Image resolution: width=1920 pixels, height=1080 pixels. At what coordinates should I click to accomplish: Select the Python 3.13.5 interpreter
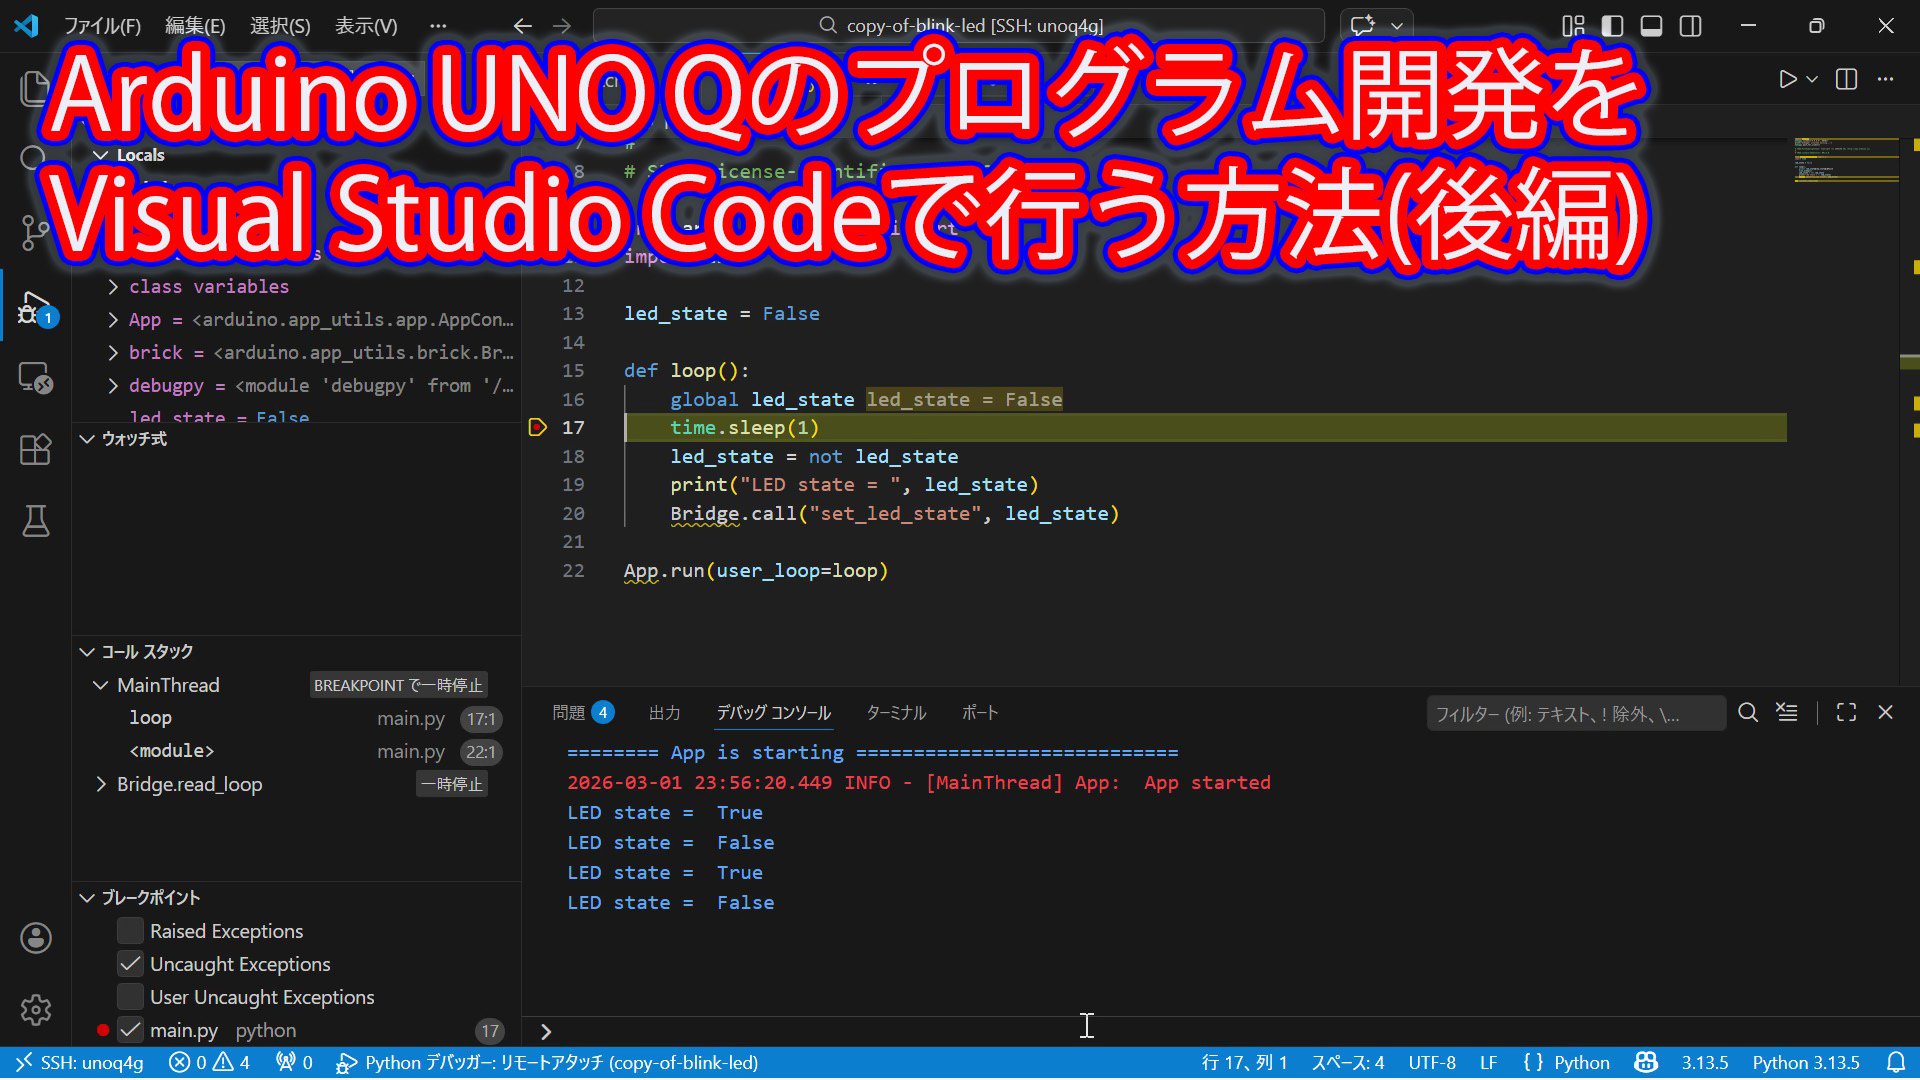(1806, 1062)
